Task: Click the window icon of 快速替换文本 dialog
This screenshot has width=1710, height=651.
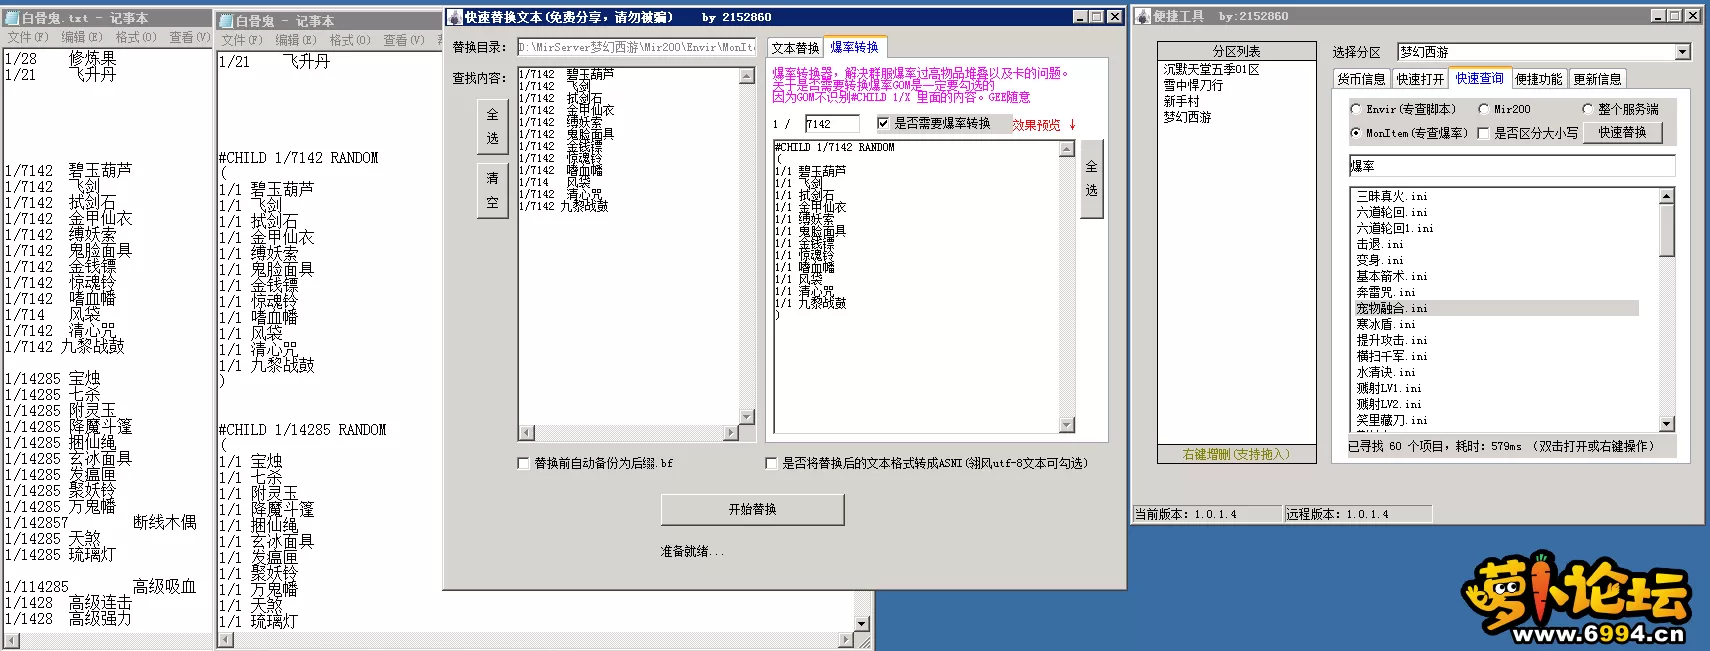Action: click(454, 17)
